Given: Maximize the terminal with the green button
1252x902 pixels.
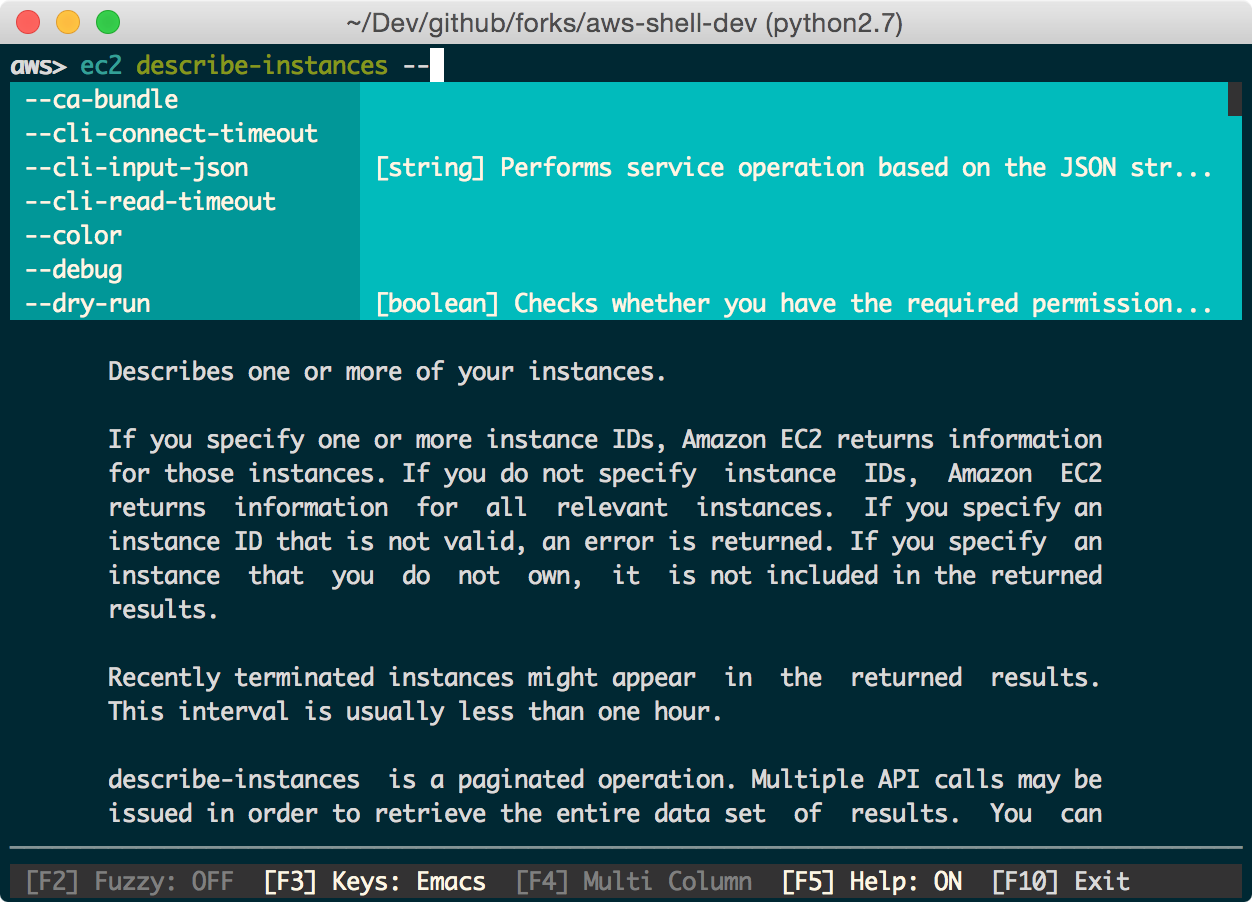Looking at the screenshot, I should 107,21.
